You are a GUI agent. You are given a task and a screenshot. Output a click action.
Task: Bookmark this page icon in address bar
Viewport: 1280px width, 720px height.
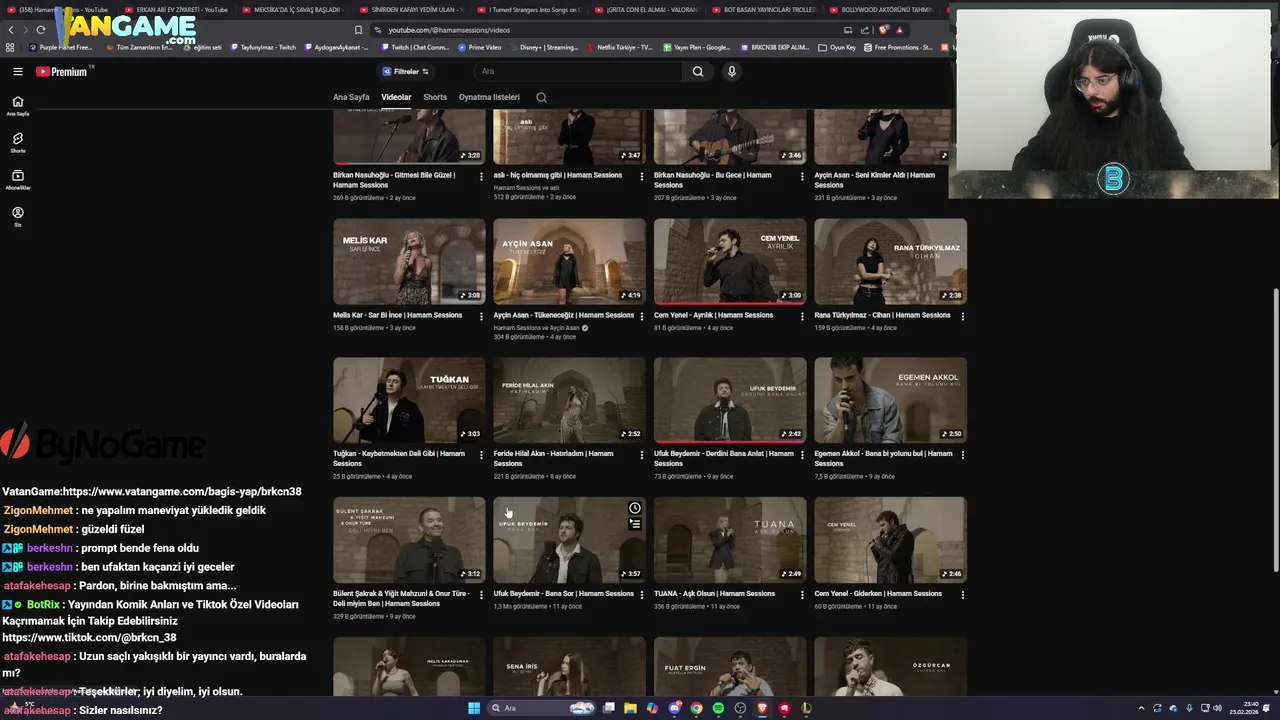(x=358, y=30)
